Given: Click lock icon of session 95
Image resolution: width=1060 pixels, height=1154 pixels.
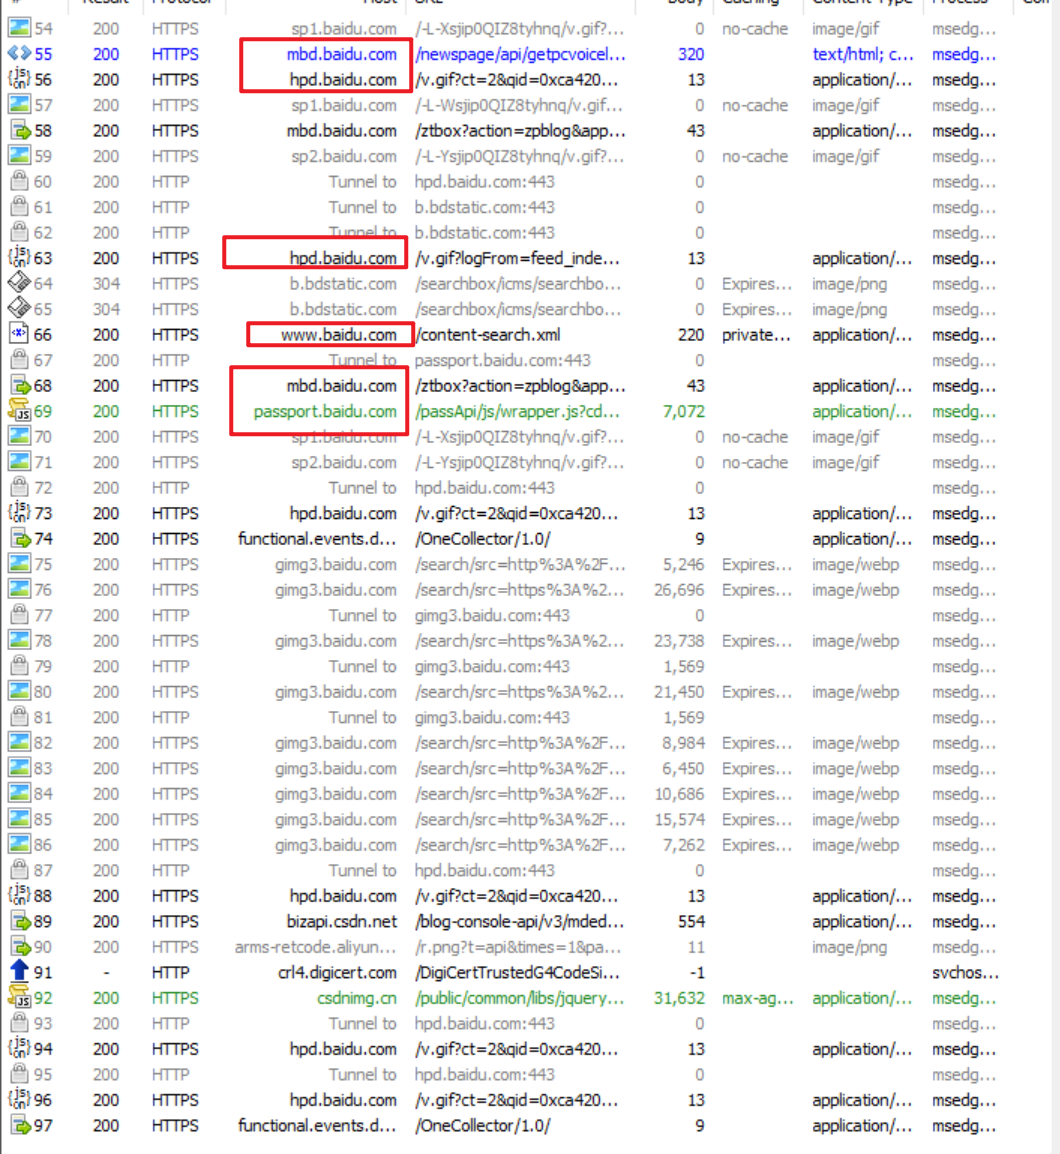Looking at the screenshot, I should (x=19, y=1075).
